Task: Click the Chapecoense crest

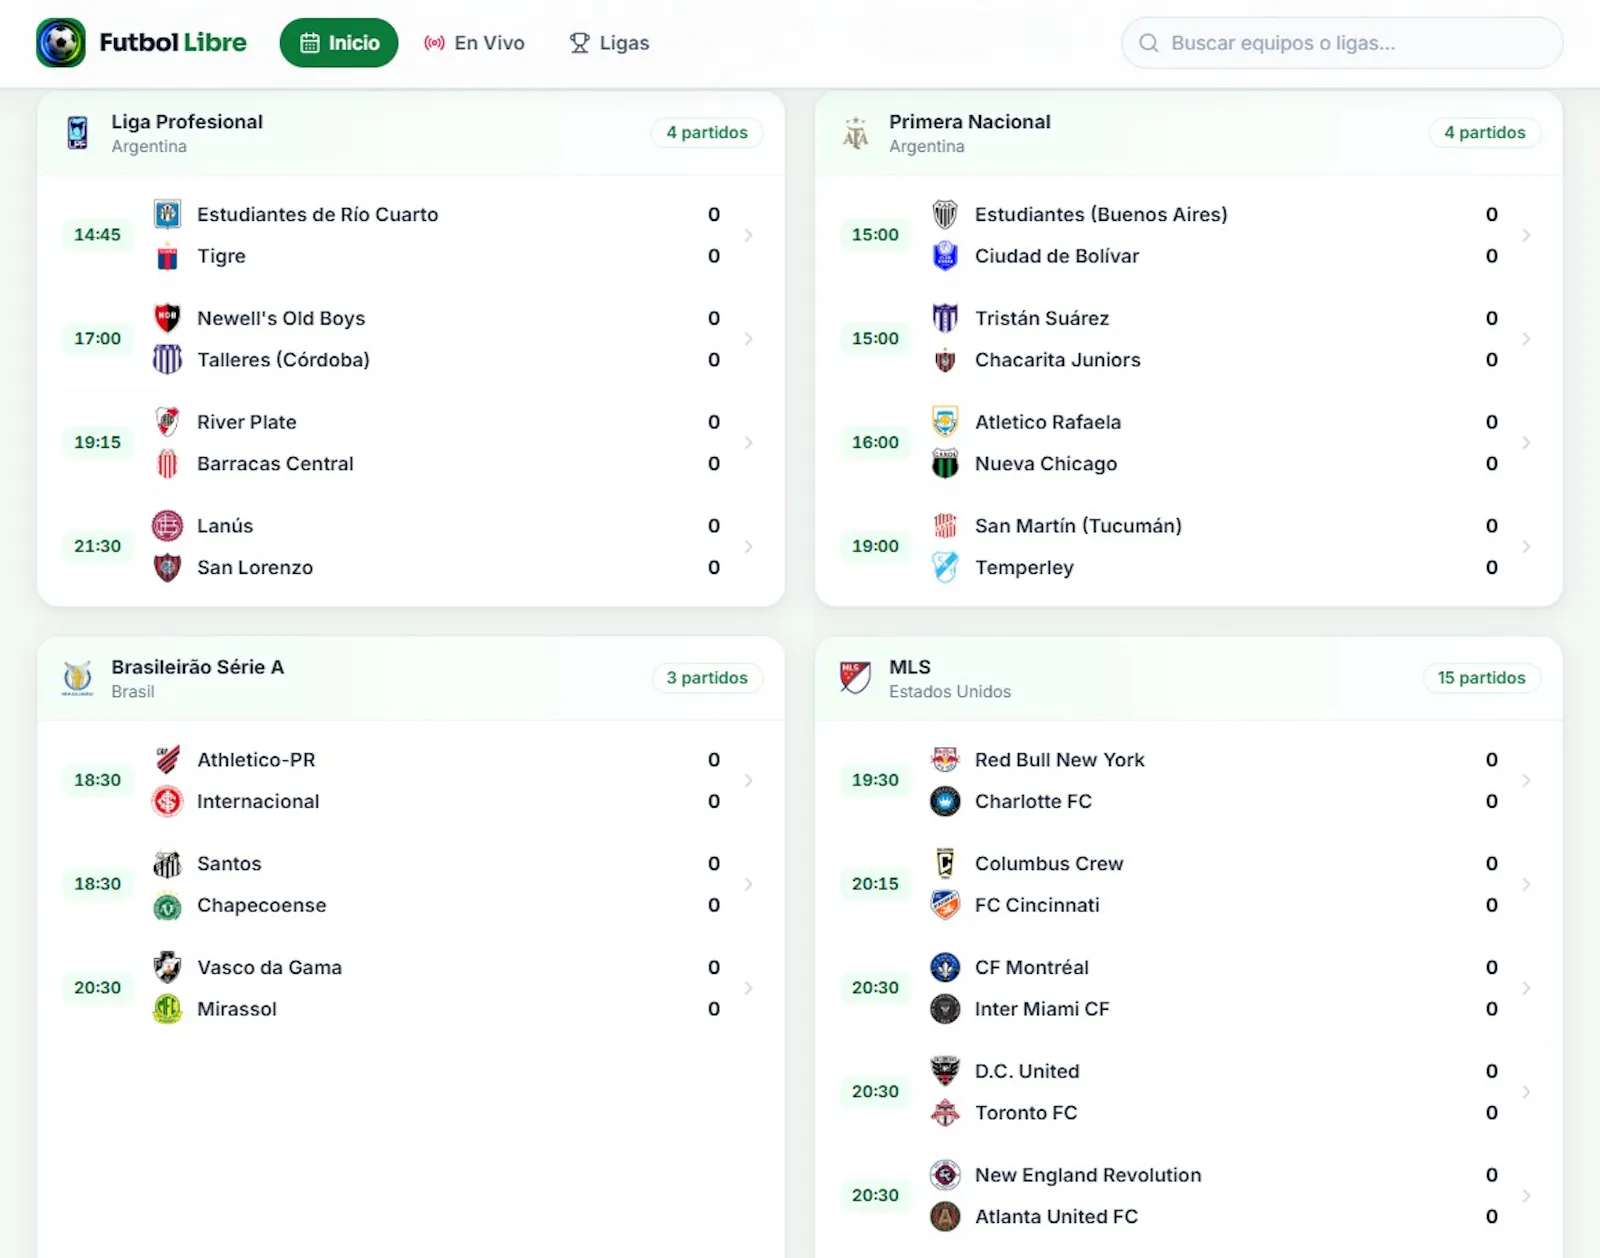Action: coord(167,906)
